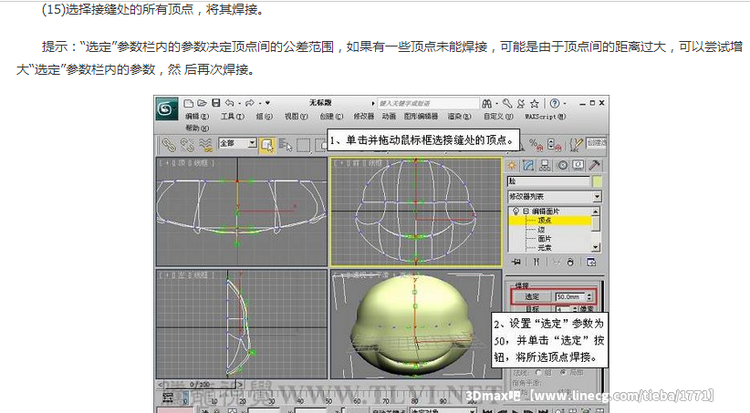Screen dimensions: 750x413
Task: Open the 动画 menu
Action: click(389, 116)
